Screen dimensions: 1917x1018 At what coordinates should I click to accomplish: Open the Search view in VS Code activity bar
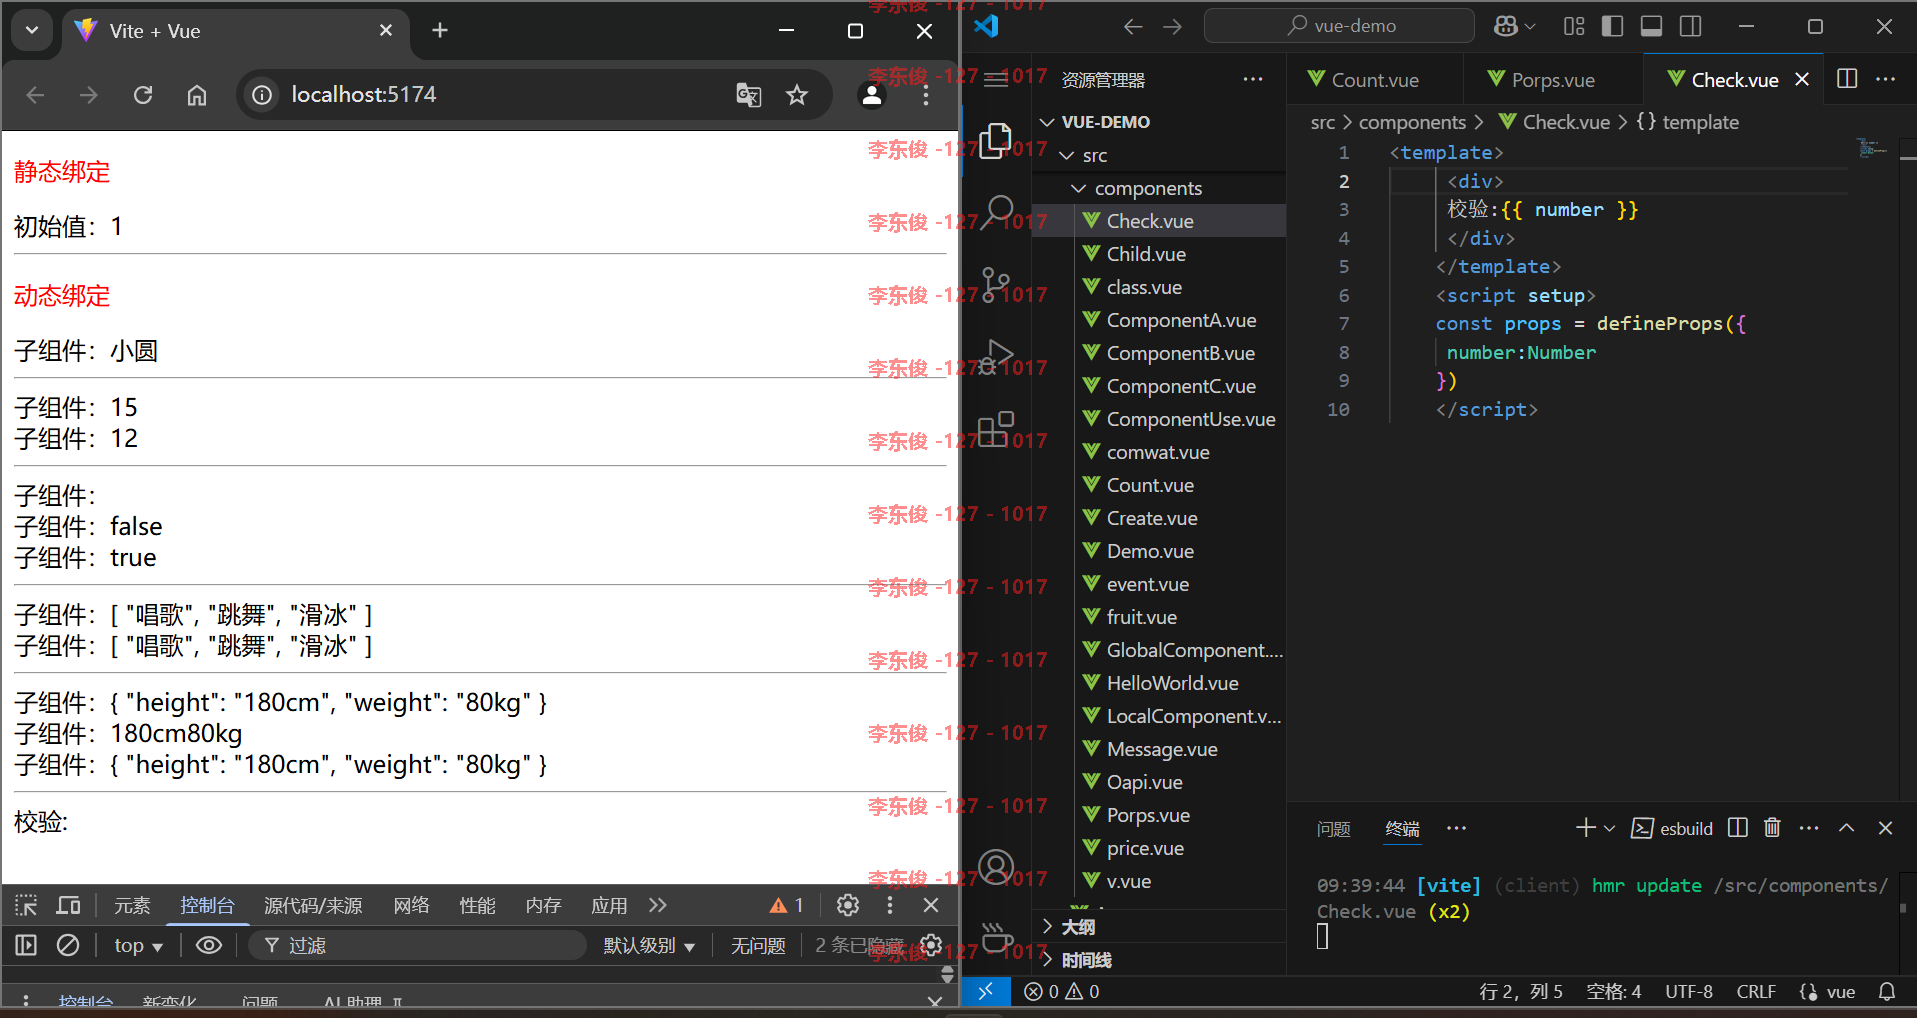tap(997, 213)
